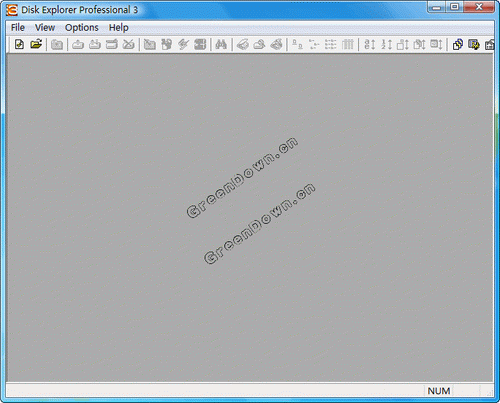Click the first grayed-out drive icon
This screenshot has height=403, width=500.
click(x=78, y=44)
